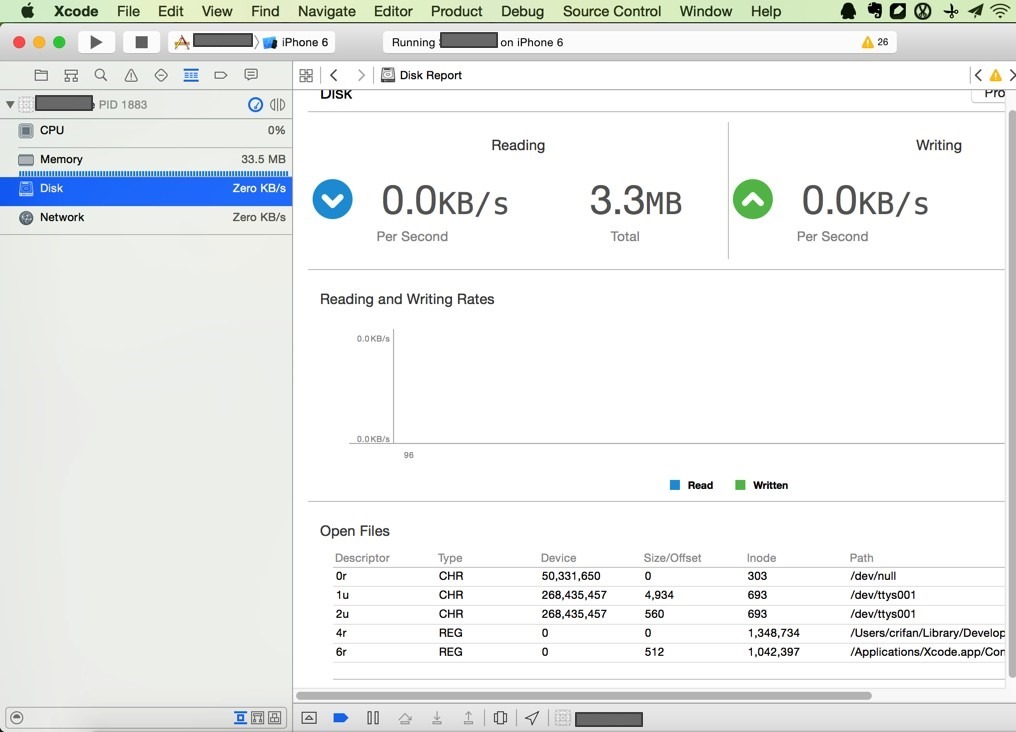
Task: Click the Step Over debug icon
Action: point(405,718)
